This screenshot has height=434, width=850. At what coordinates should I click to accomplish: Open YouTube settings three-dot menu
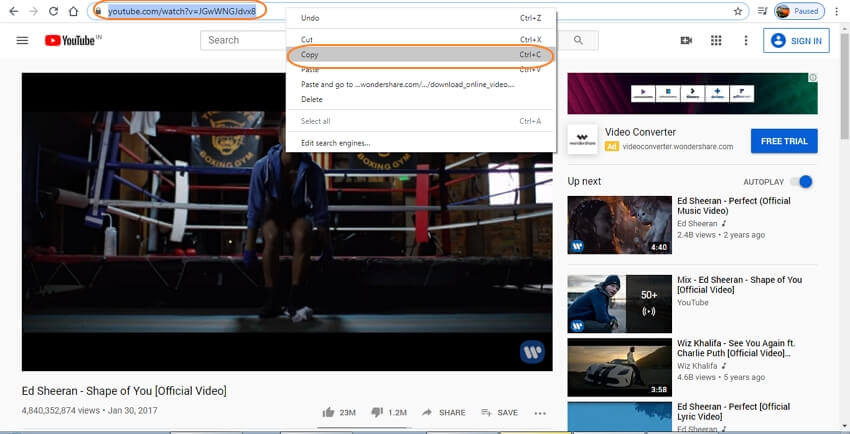[746, 40]
